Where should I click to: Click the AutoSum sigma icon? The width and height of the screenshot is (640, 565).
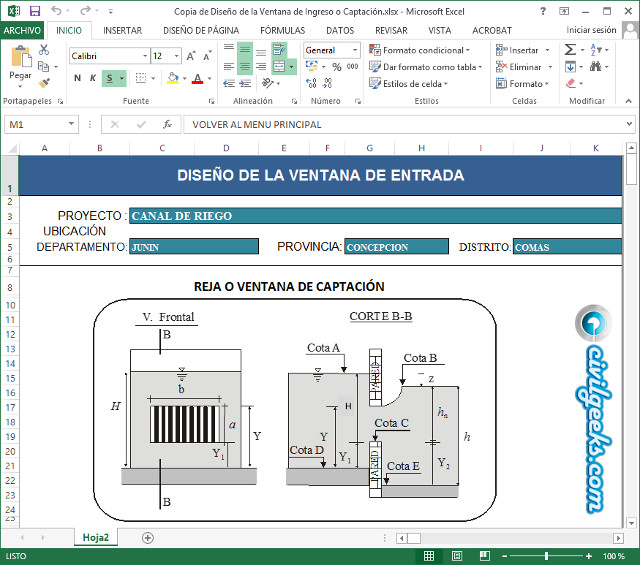(569, 49)
